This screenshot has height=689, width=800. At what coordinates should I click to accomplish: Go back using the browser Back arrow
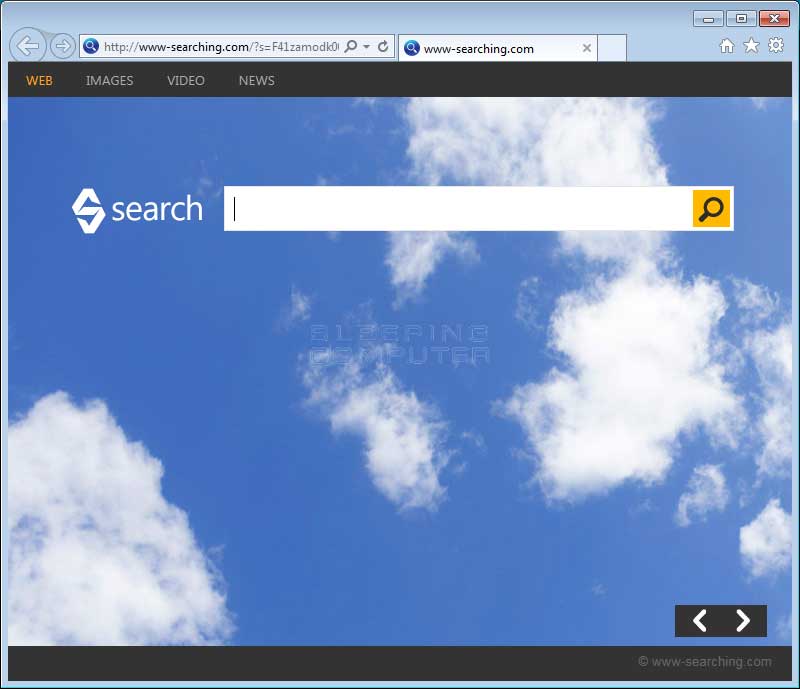28,46
